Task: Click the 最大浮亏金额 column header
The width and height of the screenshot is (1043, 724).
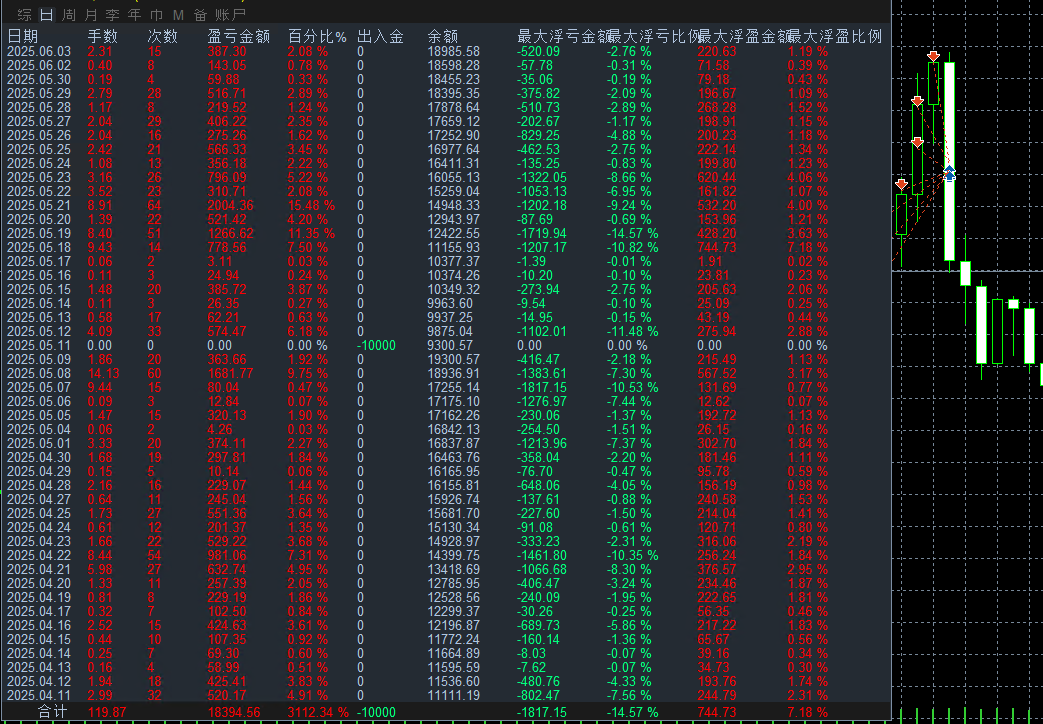Action: point(563,37)
